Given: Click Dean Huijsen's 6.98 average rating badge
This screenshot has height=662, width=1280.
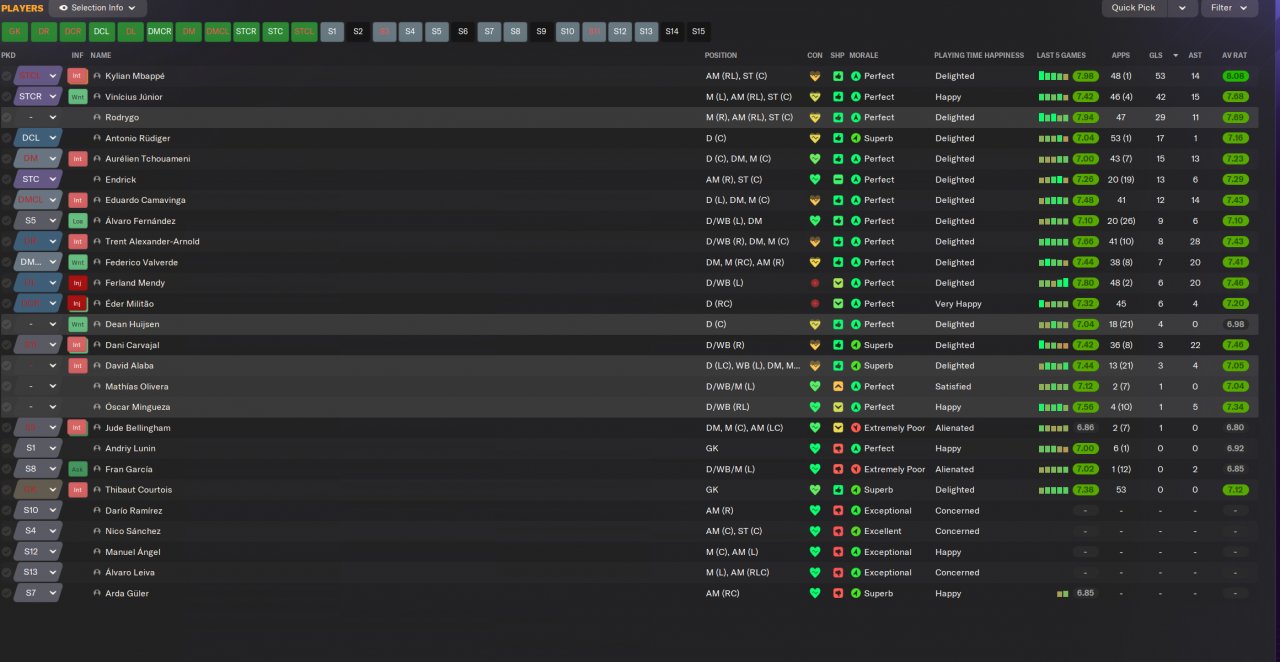Looking at the screenshot, I should coord(1235,324).
